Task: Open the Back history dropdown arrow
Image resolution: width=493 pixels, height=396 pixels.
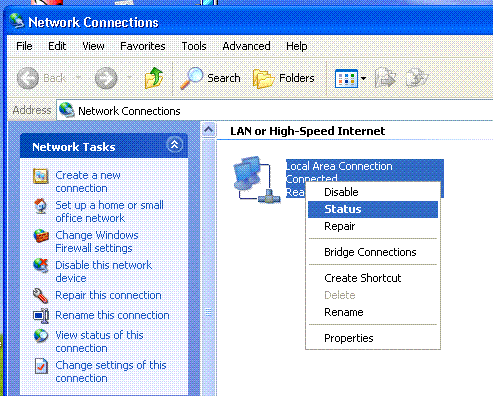Action: coord(79,78)
